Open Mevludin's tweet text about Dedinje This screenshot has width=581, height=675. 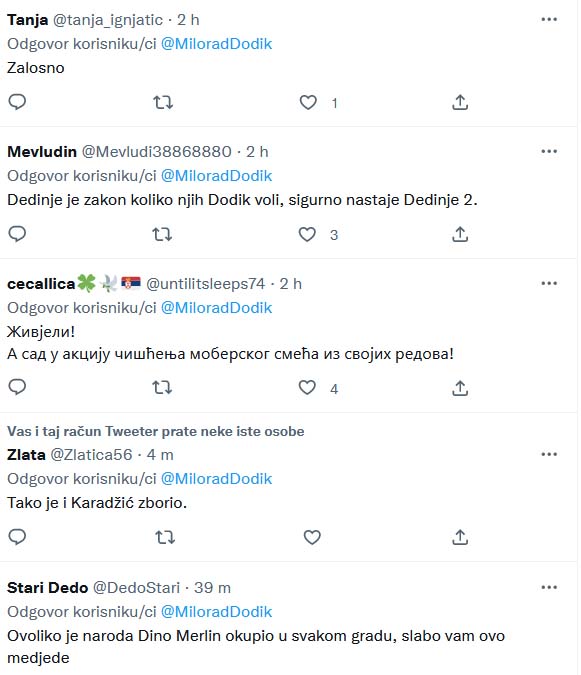[x=242, y=200]
